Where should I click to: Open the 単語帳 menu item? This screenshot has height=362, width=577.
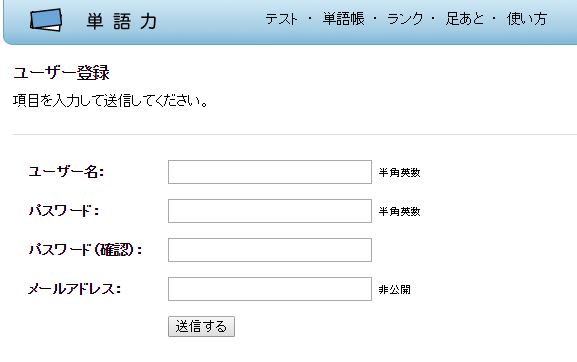click(x=343, y=19)
